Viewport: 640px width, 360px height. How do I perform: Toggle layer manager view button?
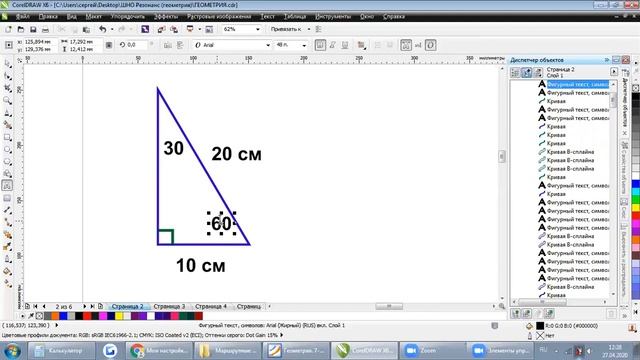click(538, 73)
